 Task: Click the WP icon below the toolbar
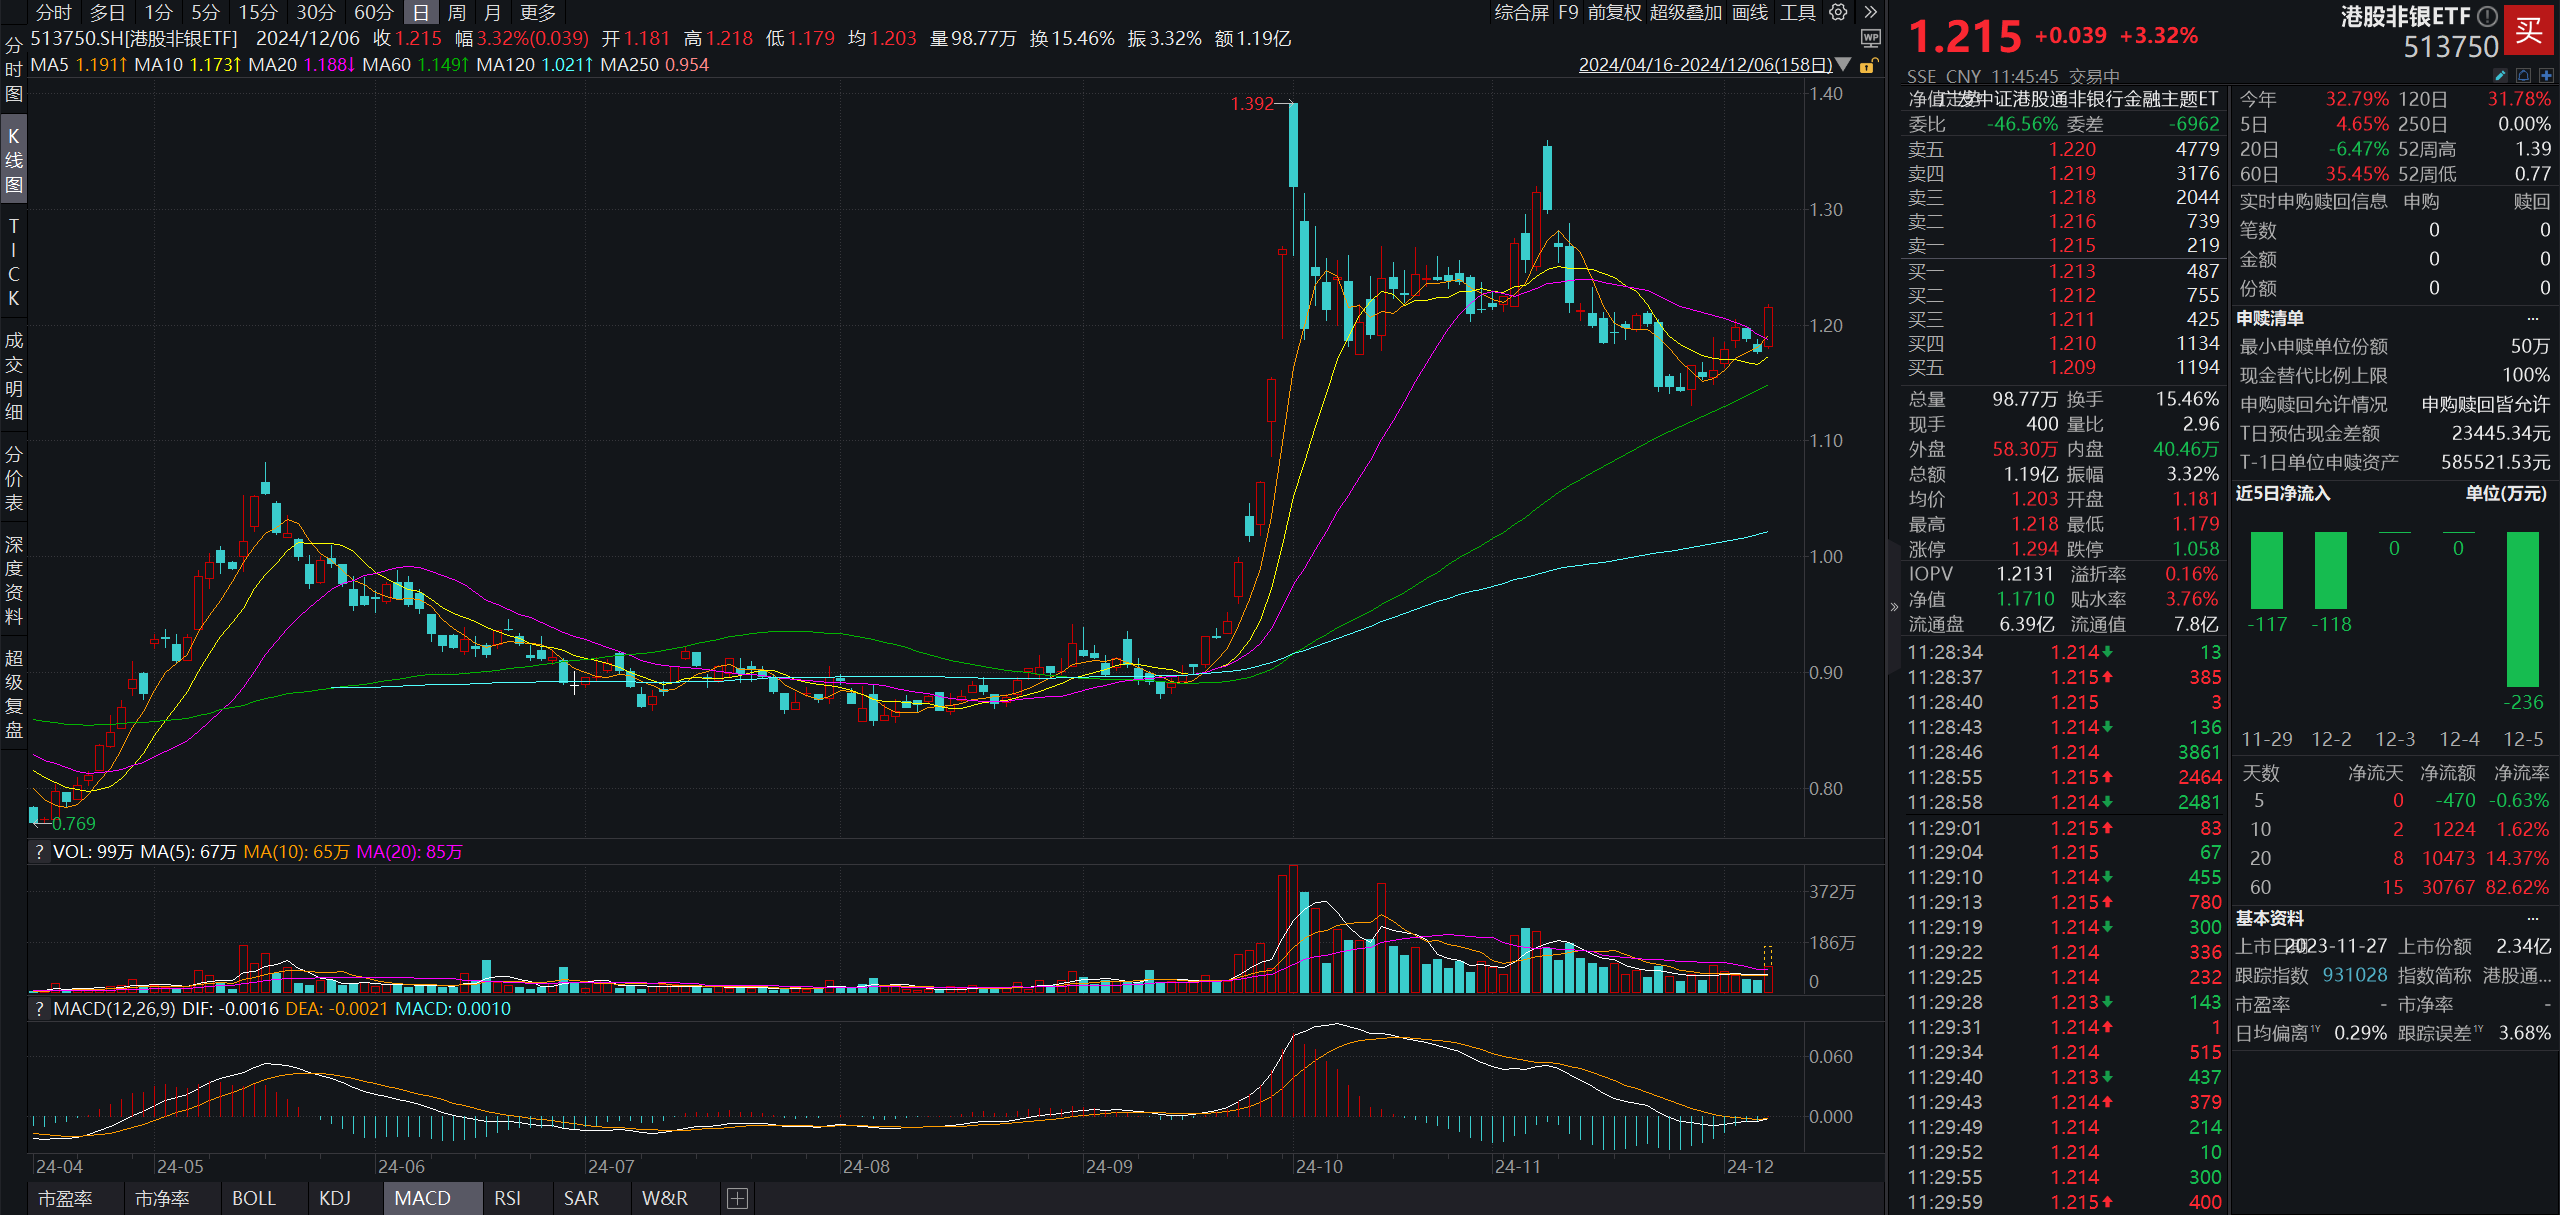coord(1871,38)
